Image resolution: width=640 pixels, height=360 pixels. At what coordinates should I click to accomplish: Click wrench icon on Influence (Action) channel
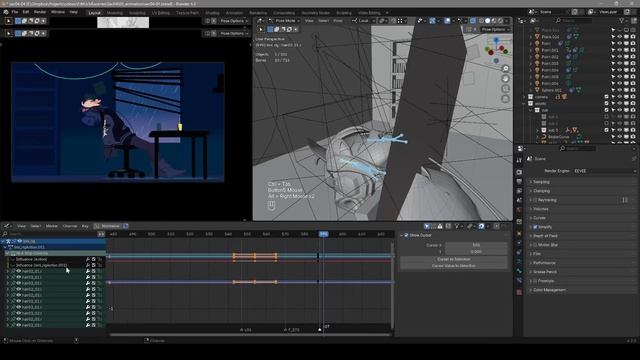88,259
